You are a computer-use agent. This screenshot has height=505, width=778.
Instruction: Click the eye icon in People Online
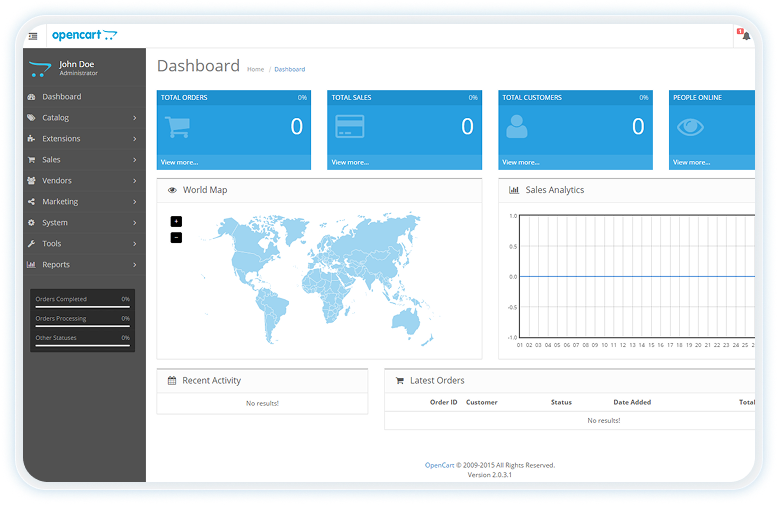[690, 127]
